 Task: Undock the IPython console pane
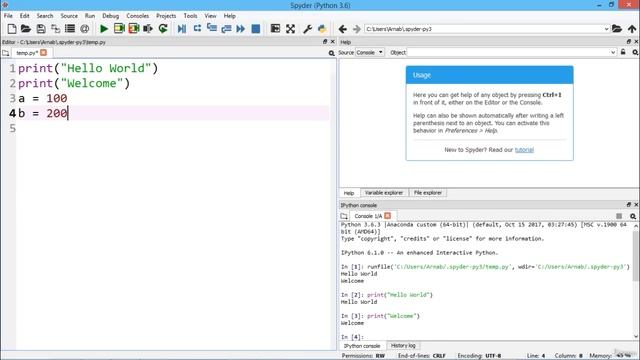coord(629,204)
